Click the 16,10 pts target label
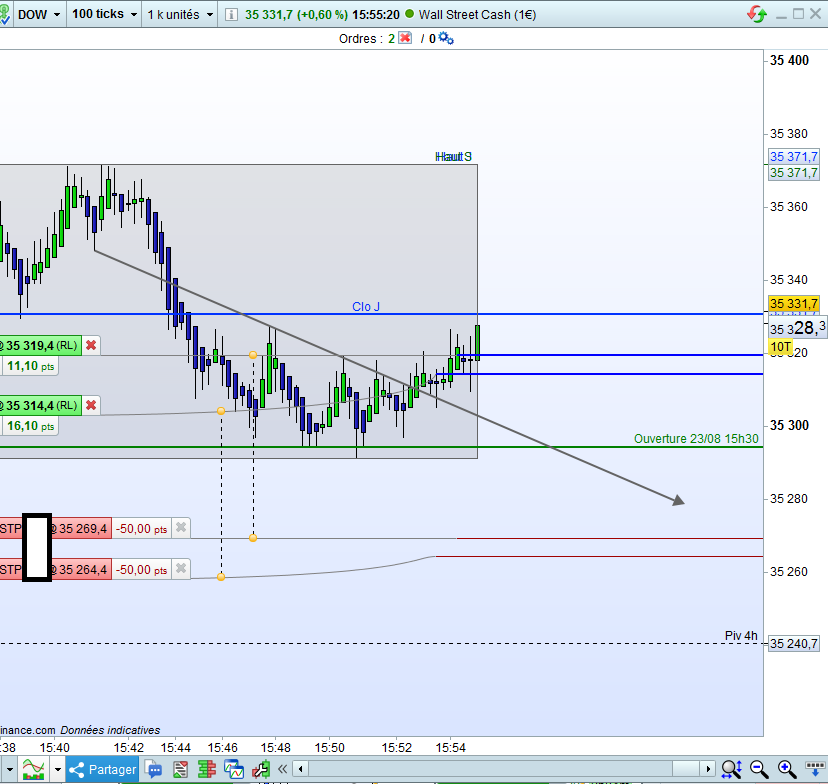Viewport: 828px width, 784px height. pos(30,426)
